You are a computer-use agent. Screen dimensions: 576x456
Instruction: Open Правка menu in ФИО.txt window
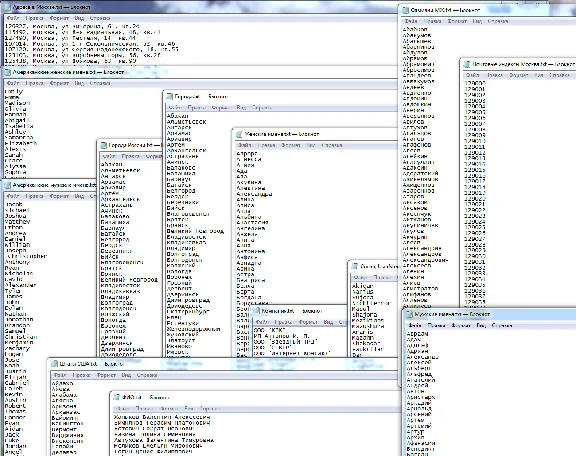coord(144,409)
